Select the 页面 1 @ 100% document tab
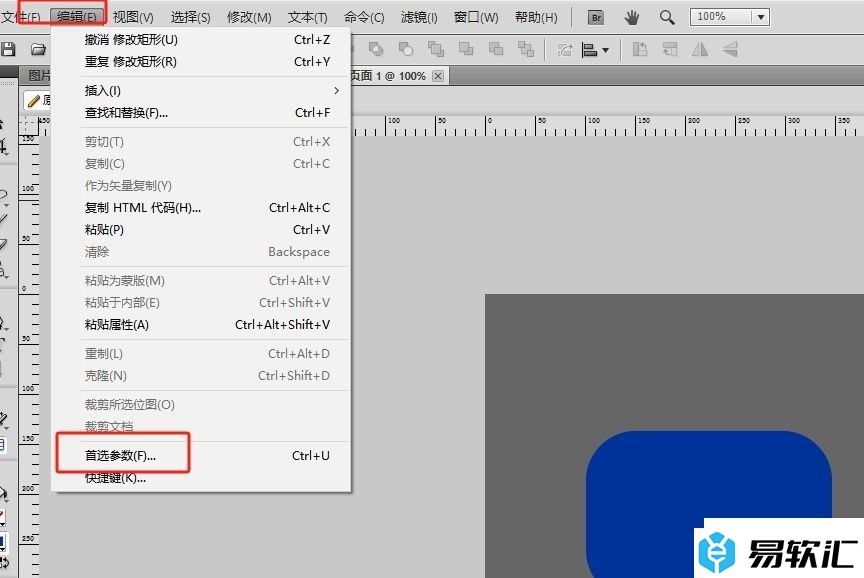The image size is (864, 578). pos(388,76)
